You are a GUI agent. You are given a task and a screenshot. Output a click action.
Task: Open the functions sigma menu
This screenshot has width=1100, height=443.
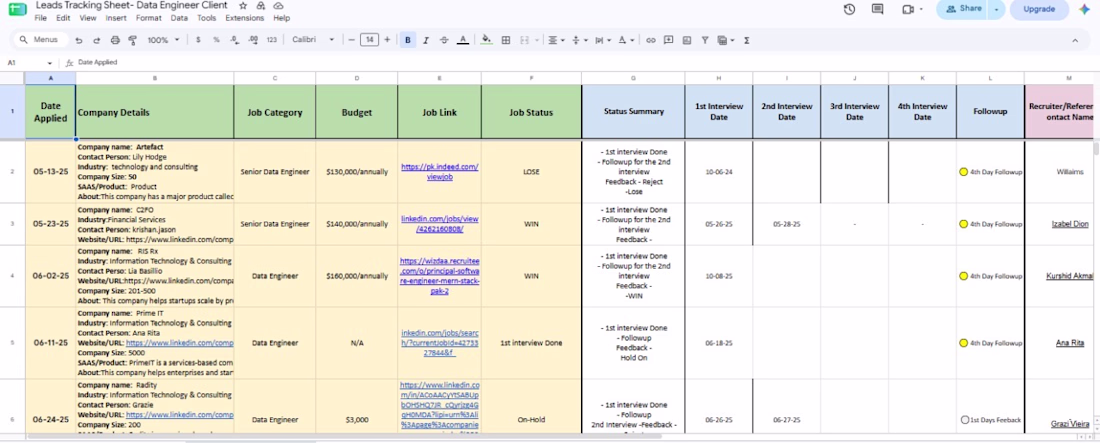tap(746, 40)
